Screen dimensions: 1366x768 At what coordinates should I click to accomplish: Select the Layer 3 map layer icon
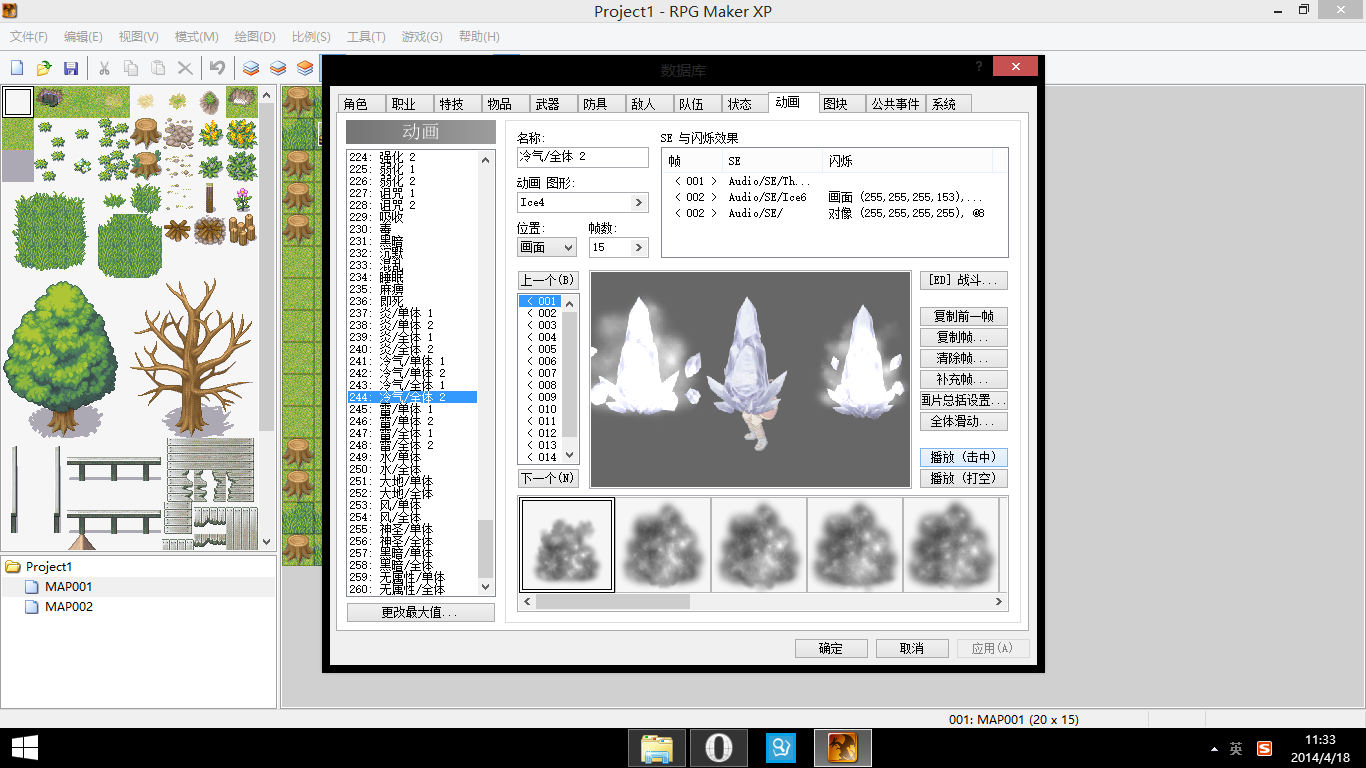pos(305,68)
